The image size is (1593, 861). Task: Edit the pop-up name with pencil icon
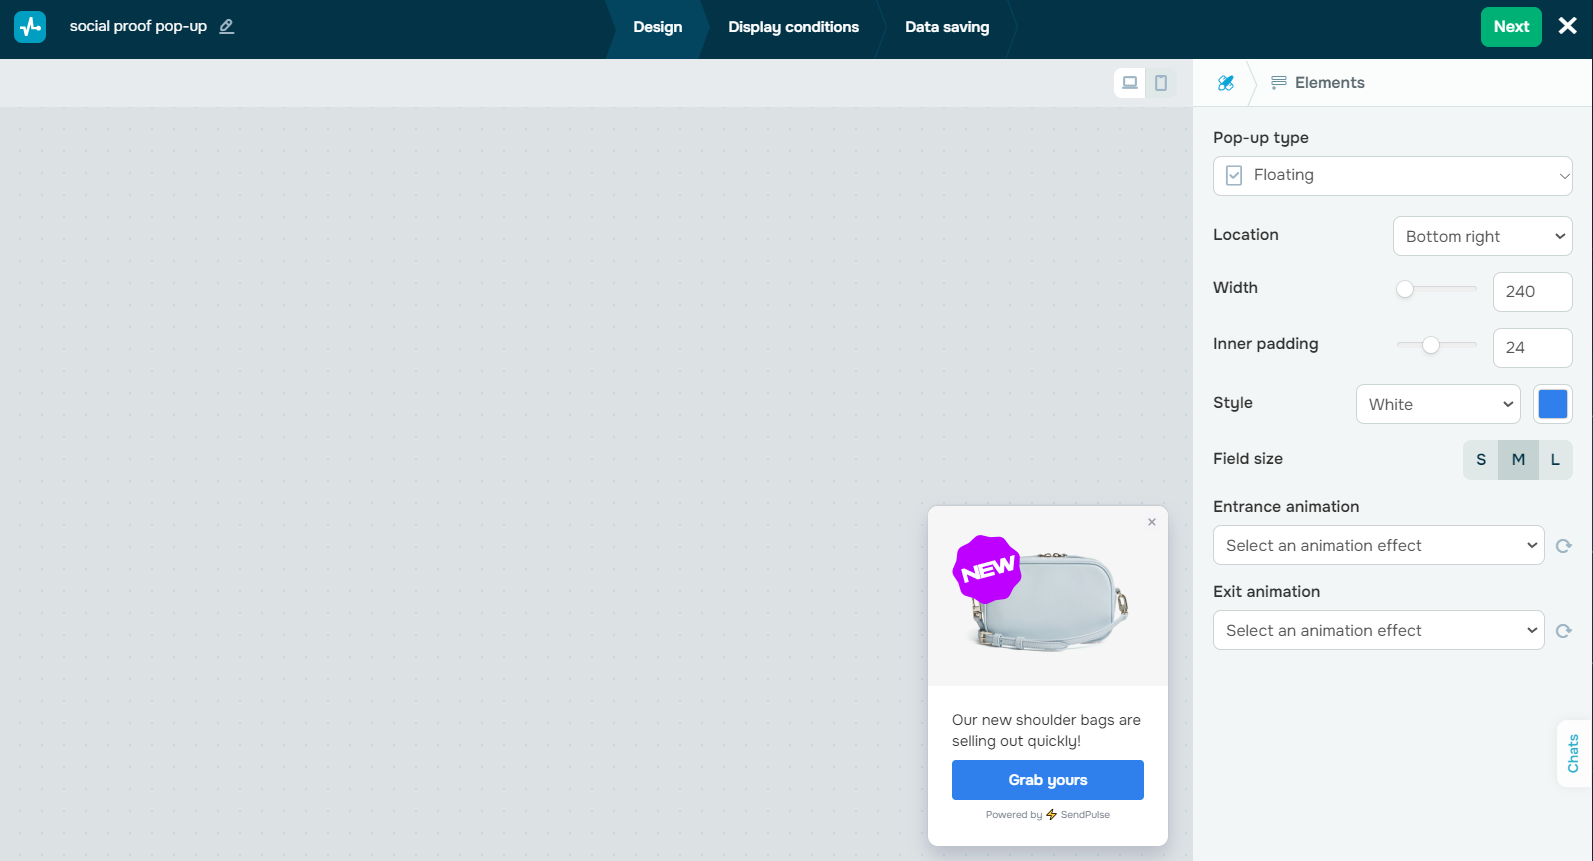(227, 27)
